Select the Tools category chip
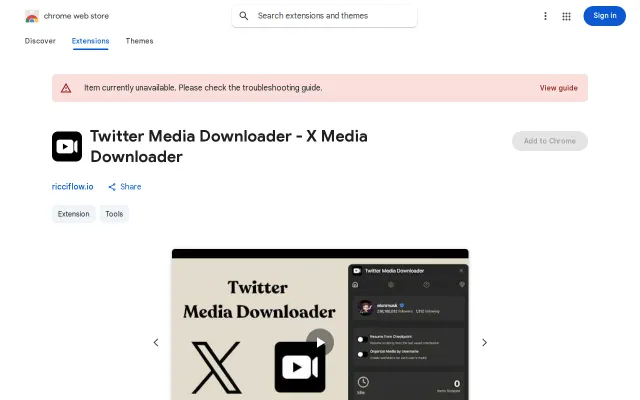This screenshot has height=400, width=640. pos(114,214)
